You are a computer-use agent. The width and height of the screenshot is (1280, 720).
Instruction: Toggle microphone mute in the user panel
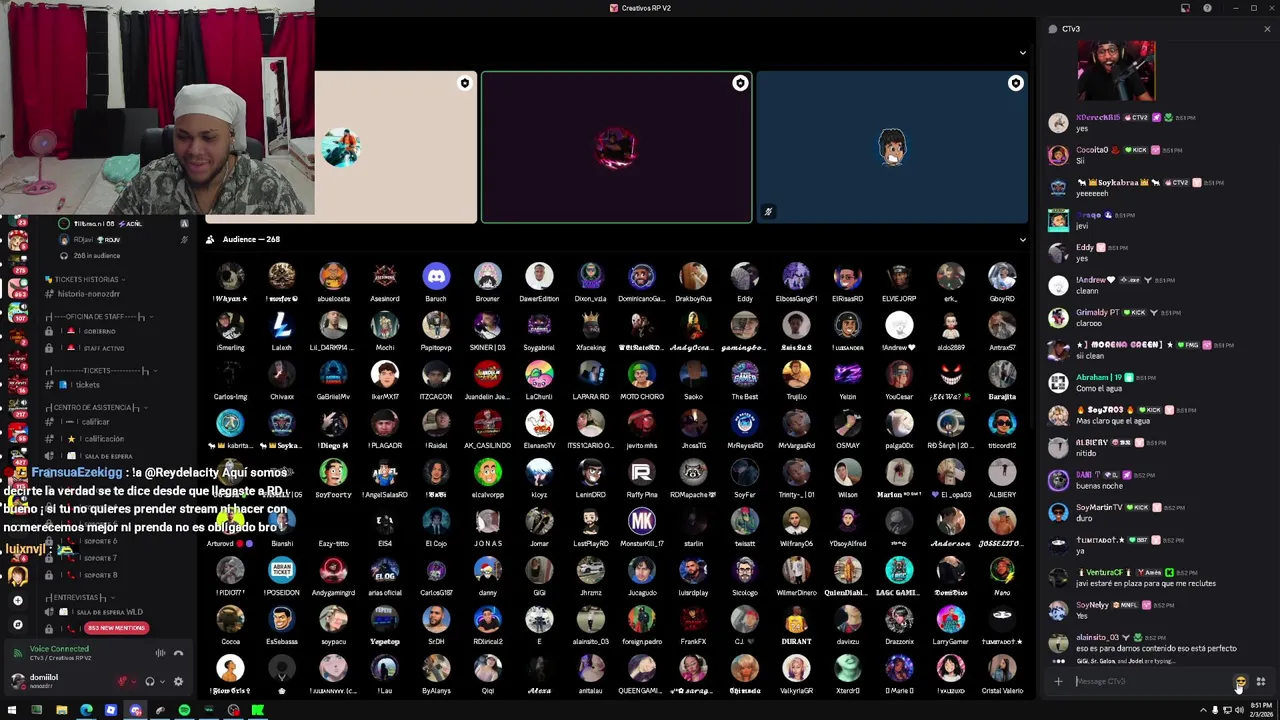pos(123,681)
